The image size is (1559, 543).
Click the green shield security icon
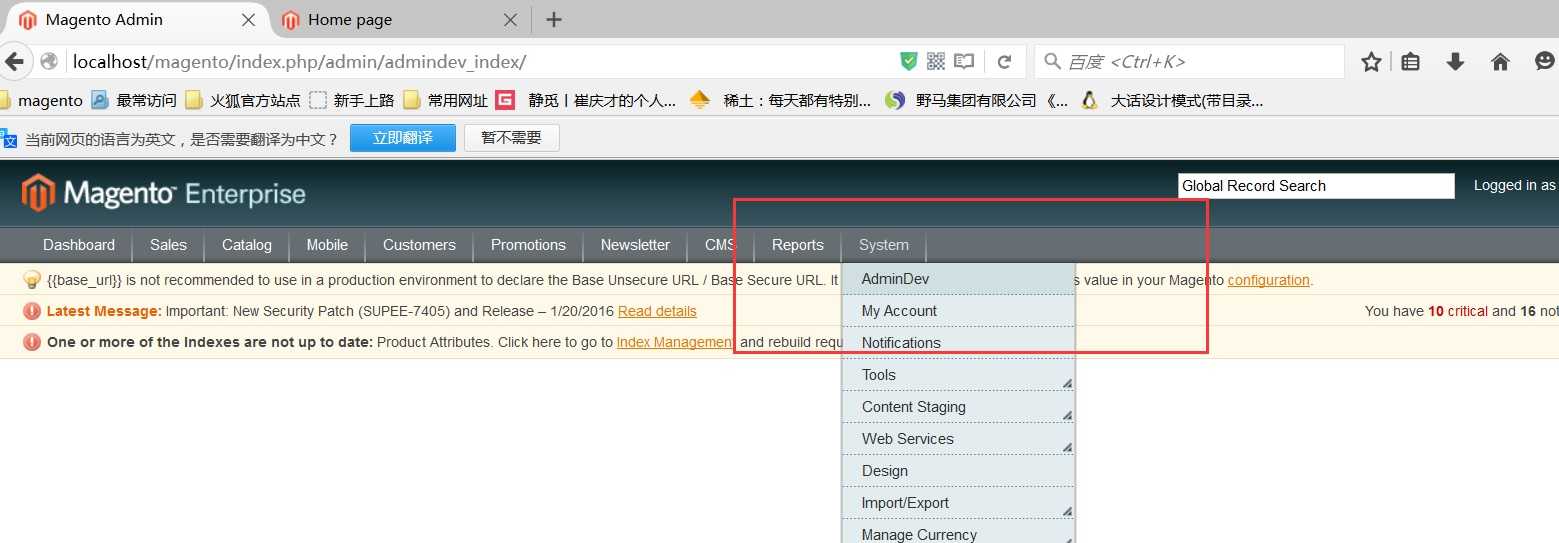click(908, 62)
